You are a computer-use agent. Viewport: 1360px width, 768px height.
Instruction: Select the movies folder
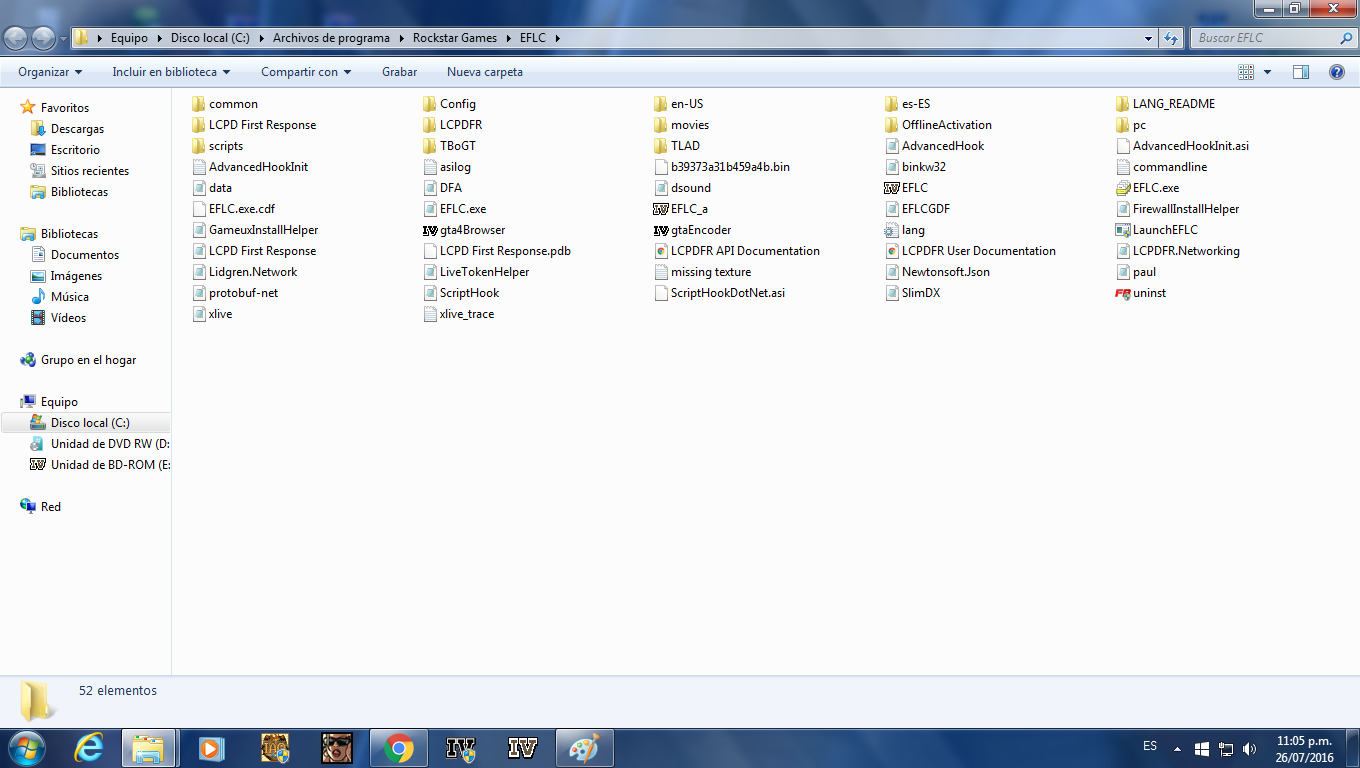[x=681, y=125]
